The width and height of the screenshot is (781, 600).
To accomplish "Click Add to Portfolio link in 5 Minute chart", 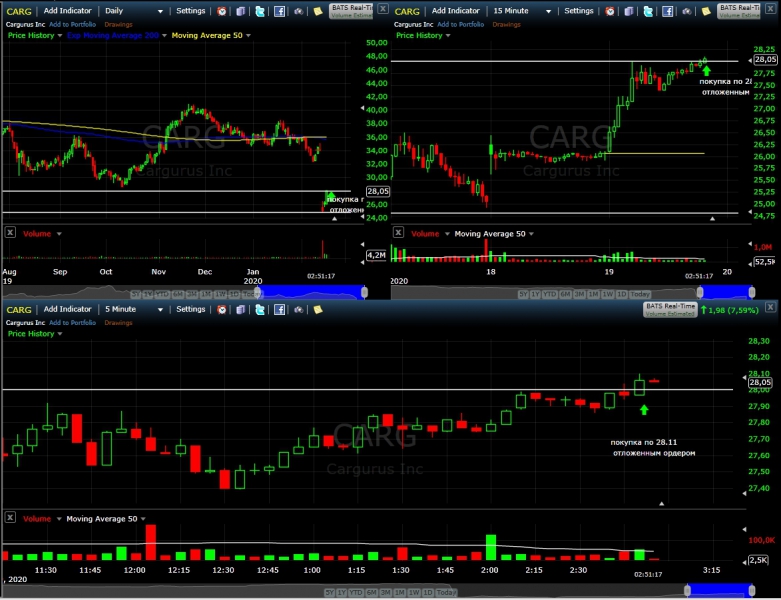I will (72, 323).
